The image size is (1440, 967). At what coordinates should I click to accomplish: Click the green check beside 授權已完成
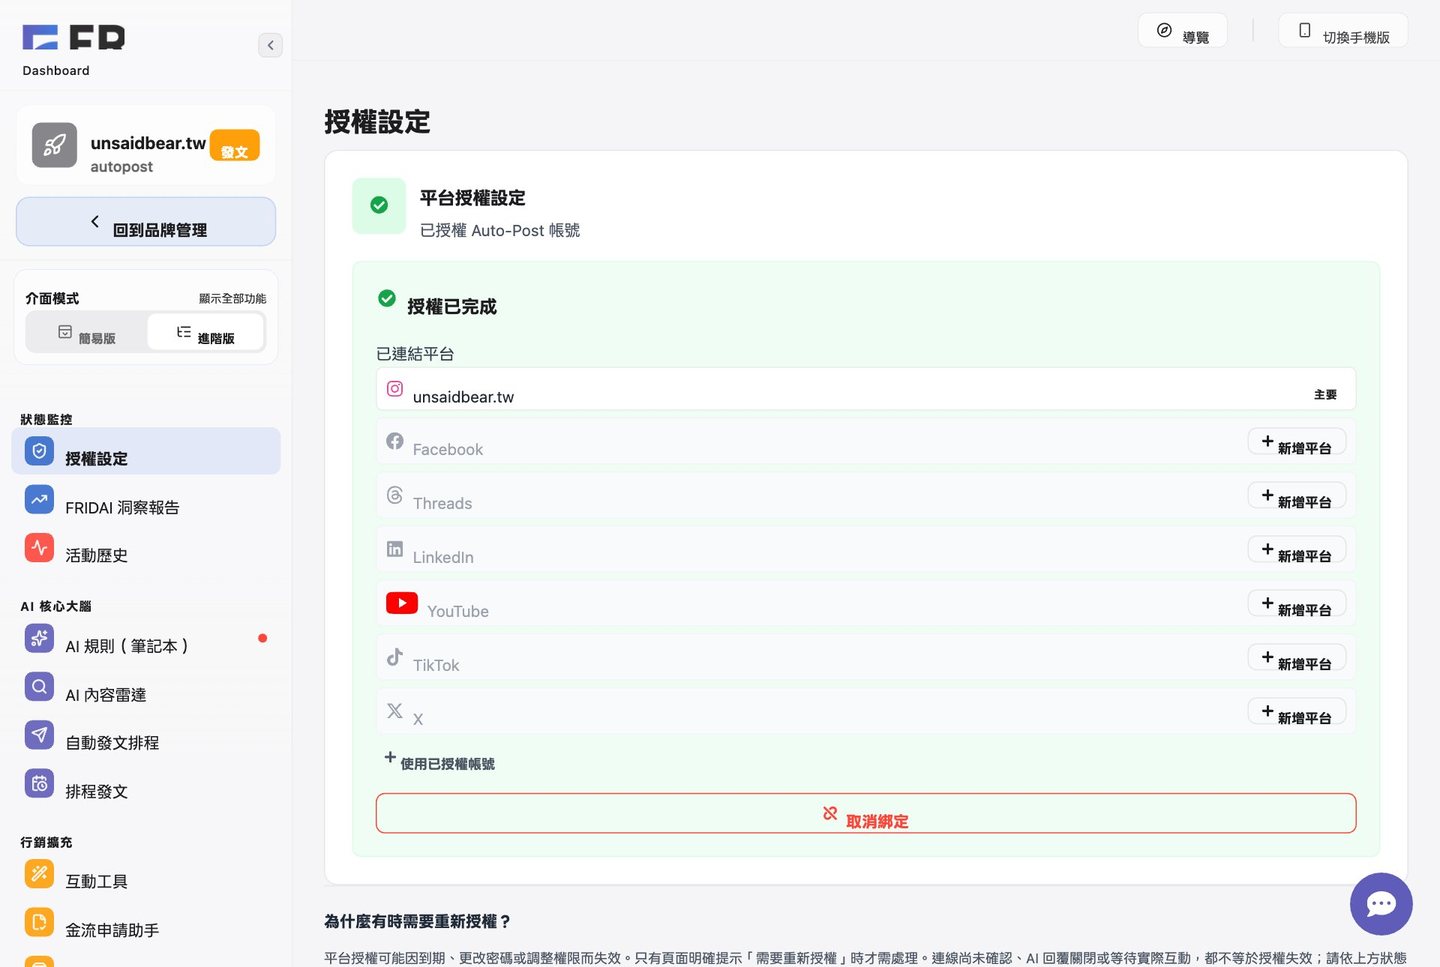click(387, 298)
